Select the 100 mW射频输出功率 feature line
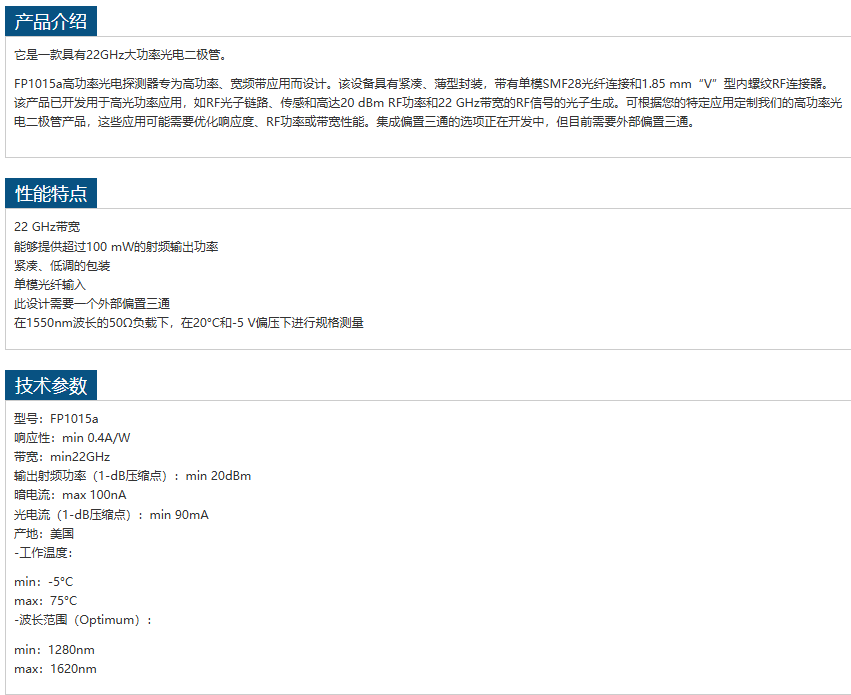This screenshot has height=695, width=851. pos(116,246)
